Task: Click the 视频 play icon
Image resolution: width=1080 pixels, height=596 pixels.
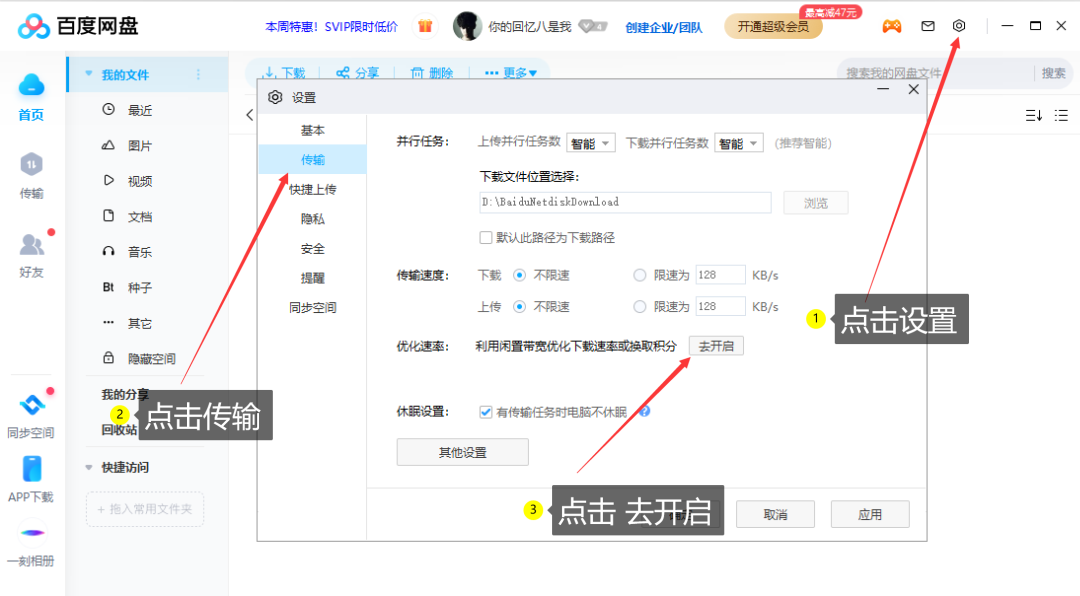Action: tap(108, 180)
